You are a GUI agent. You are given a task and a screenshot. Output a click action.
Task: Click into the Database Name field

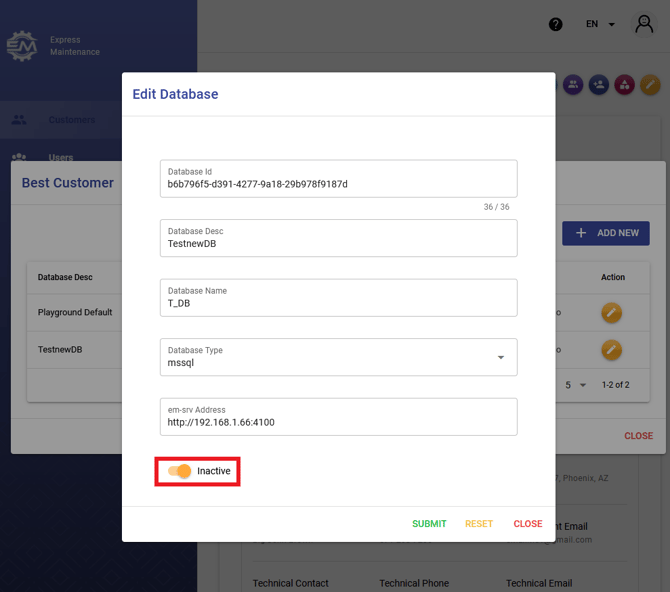338,303
